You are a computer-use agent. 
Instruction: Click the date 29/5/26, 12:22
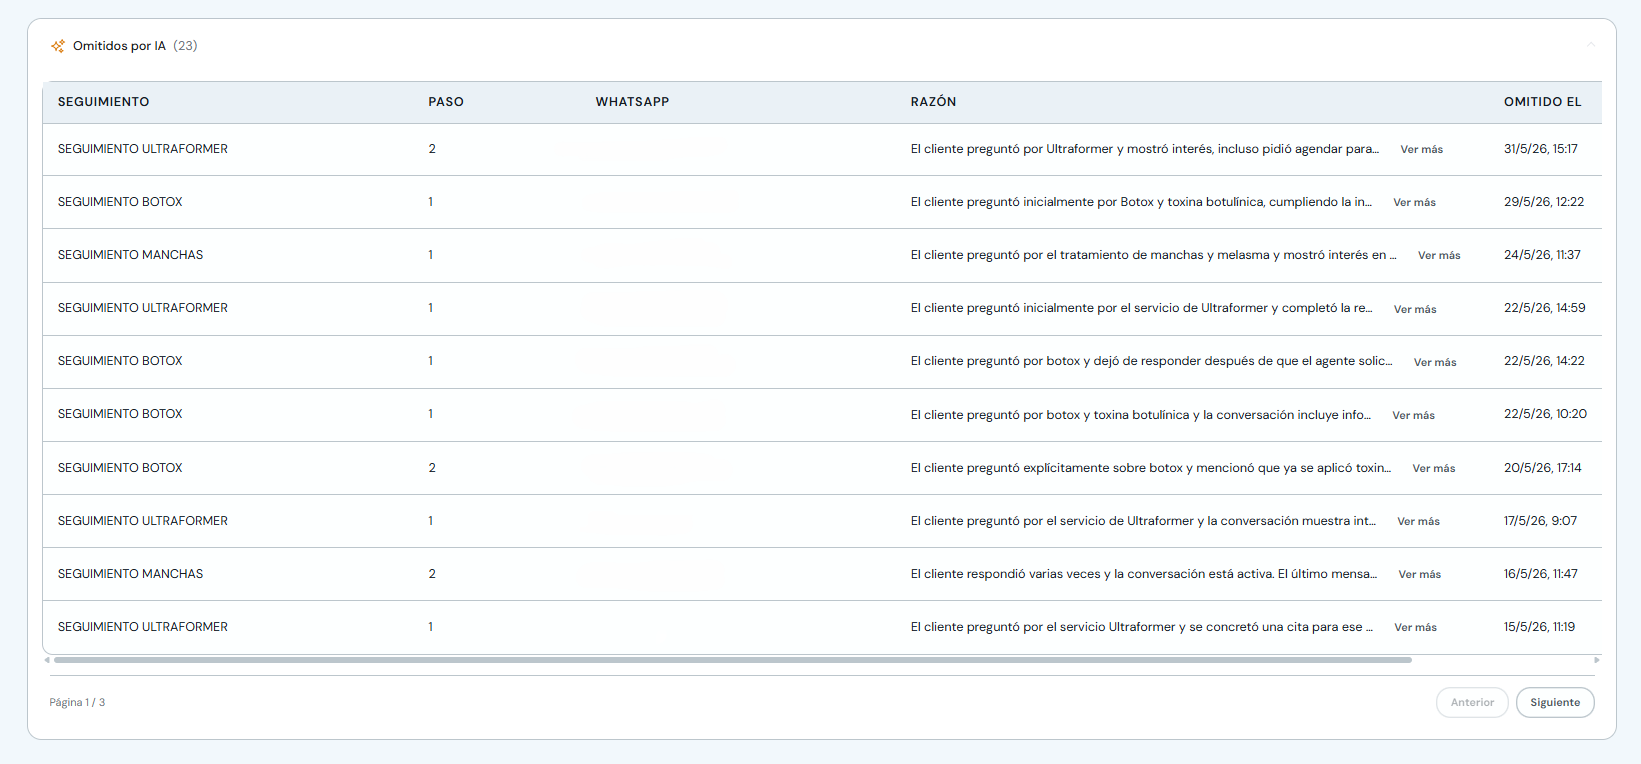(x=1544, y=202)
